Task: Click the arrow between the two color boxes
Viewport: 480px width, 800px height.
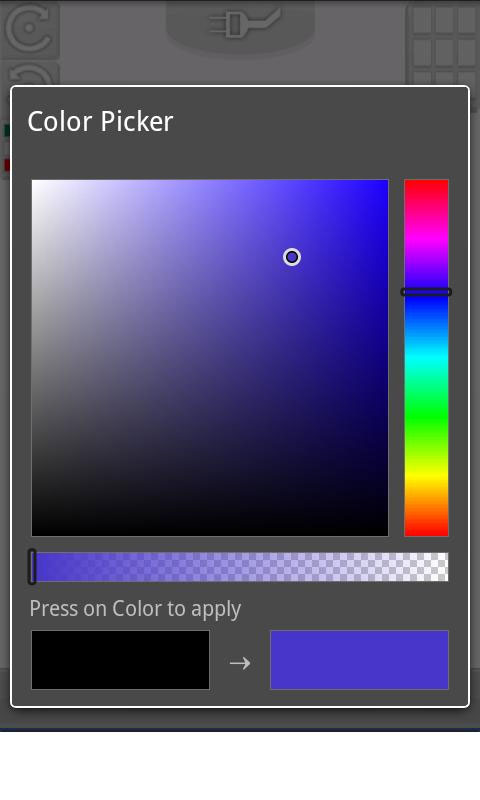Action: [x=240, y=663]
